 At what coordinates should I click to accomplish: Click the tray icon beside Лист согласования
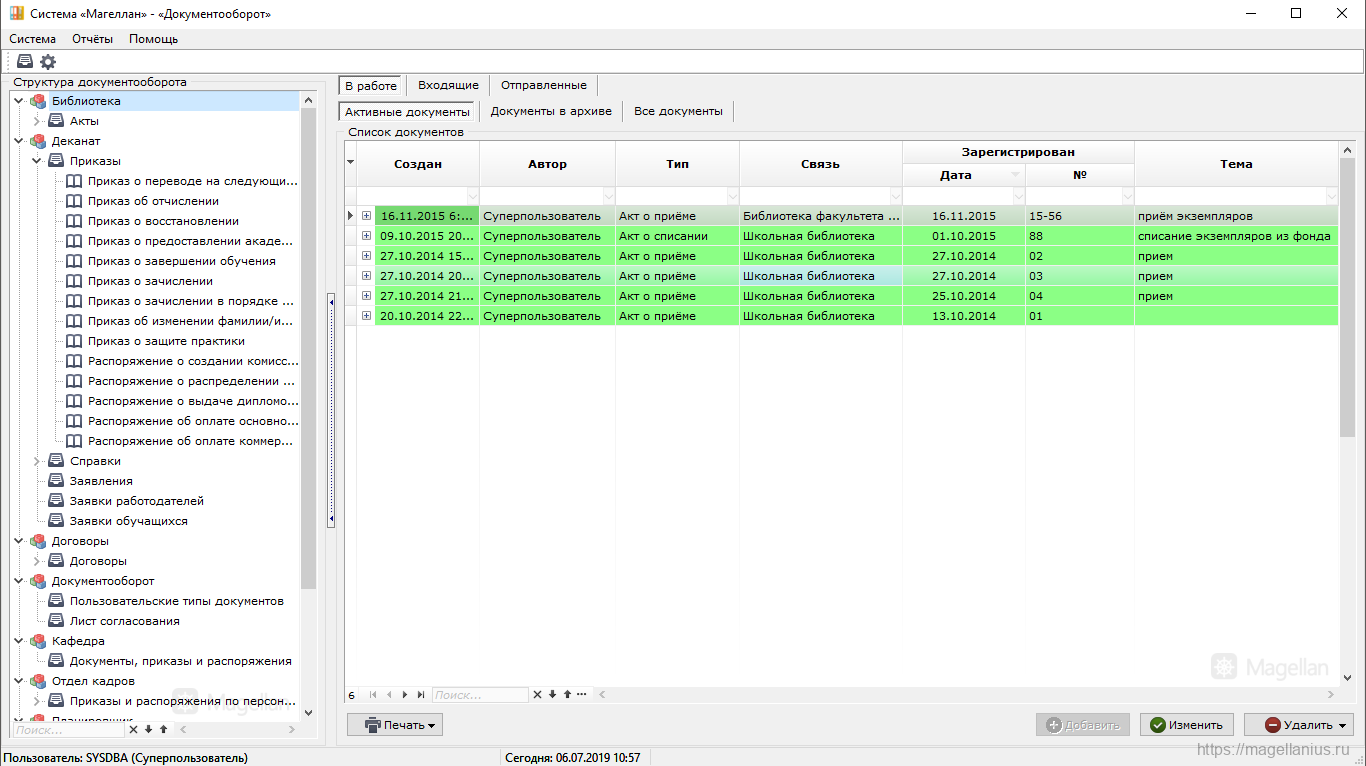click(56, 621)
